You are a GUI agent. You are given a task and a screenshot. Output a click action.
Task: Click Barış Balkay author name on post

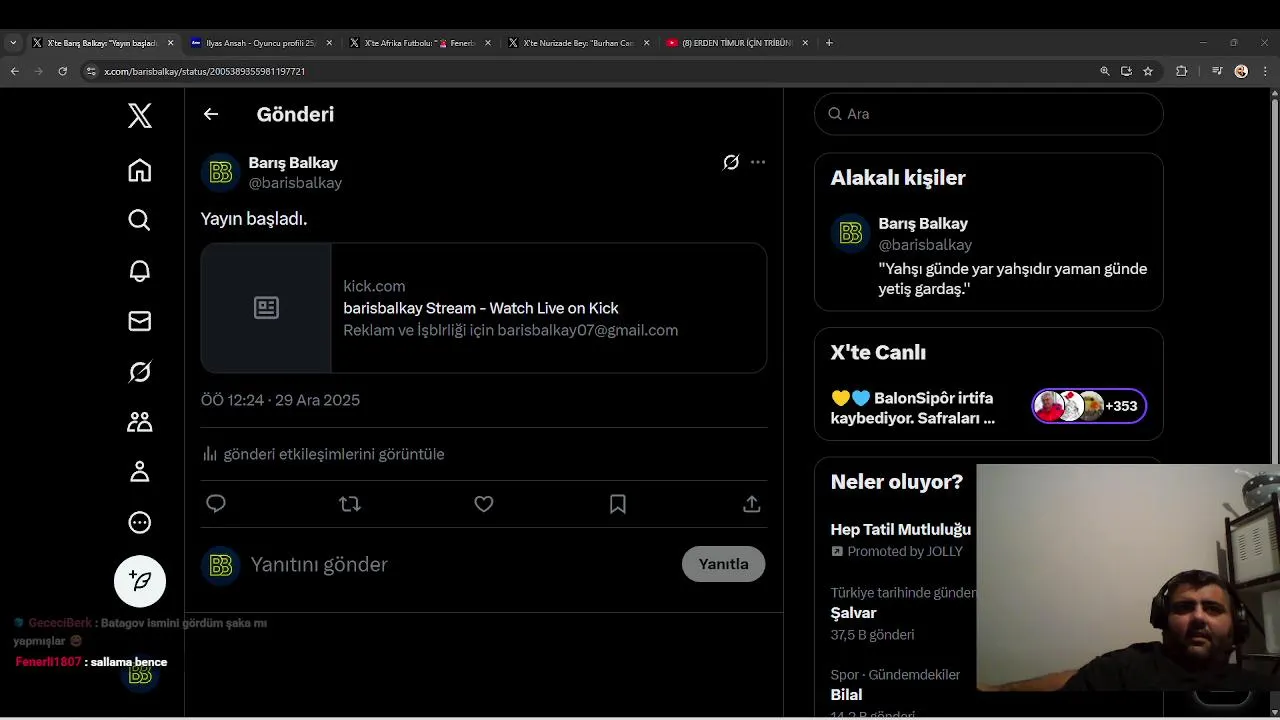coord(293,163)
